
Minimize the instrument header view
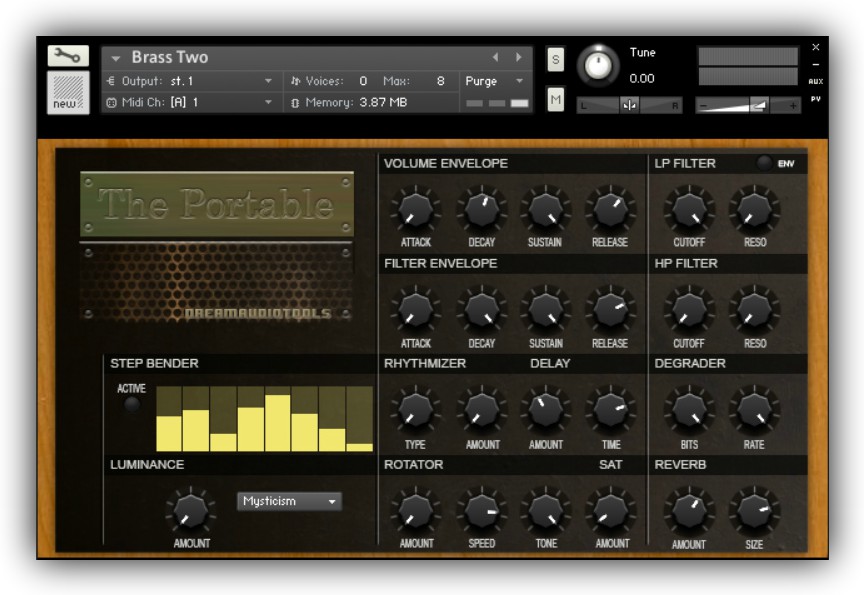(x=816, y=64)
